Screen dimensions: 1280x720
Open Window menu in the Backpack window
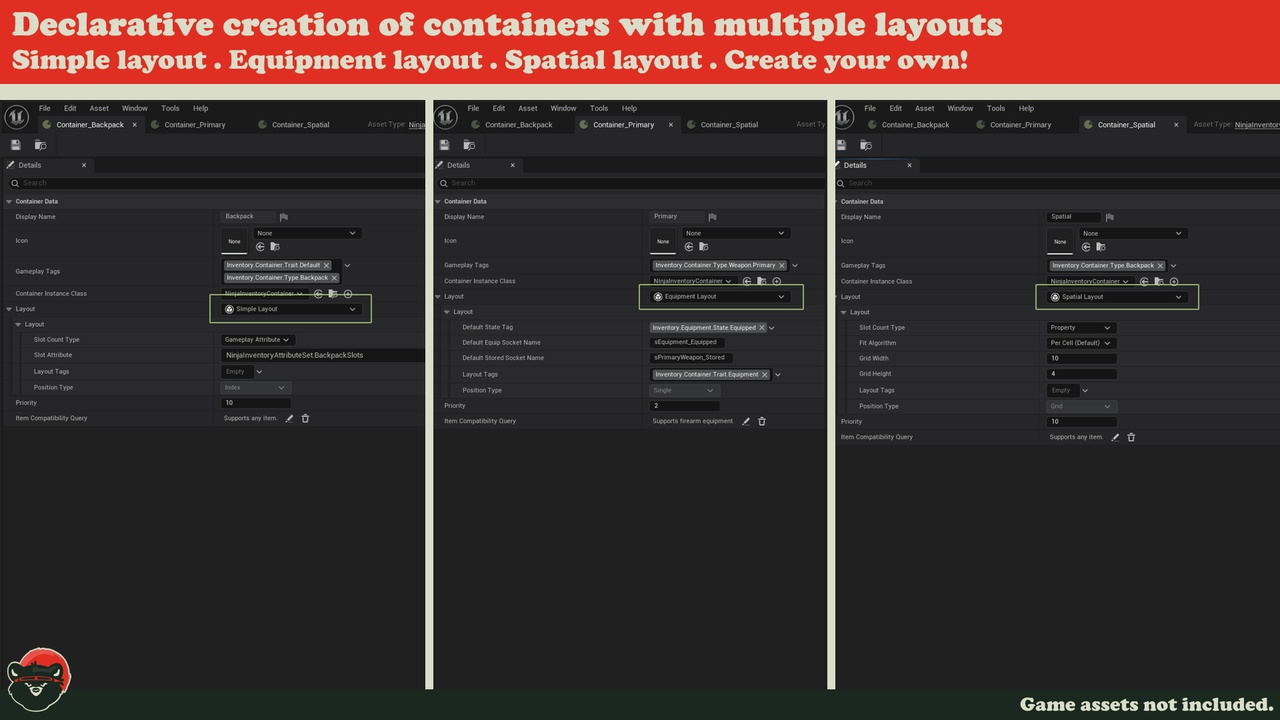tap(135, 108)
